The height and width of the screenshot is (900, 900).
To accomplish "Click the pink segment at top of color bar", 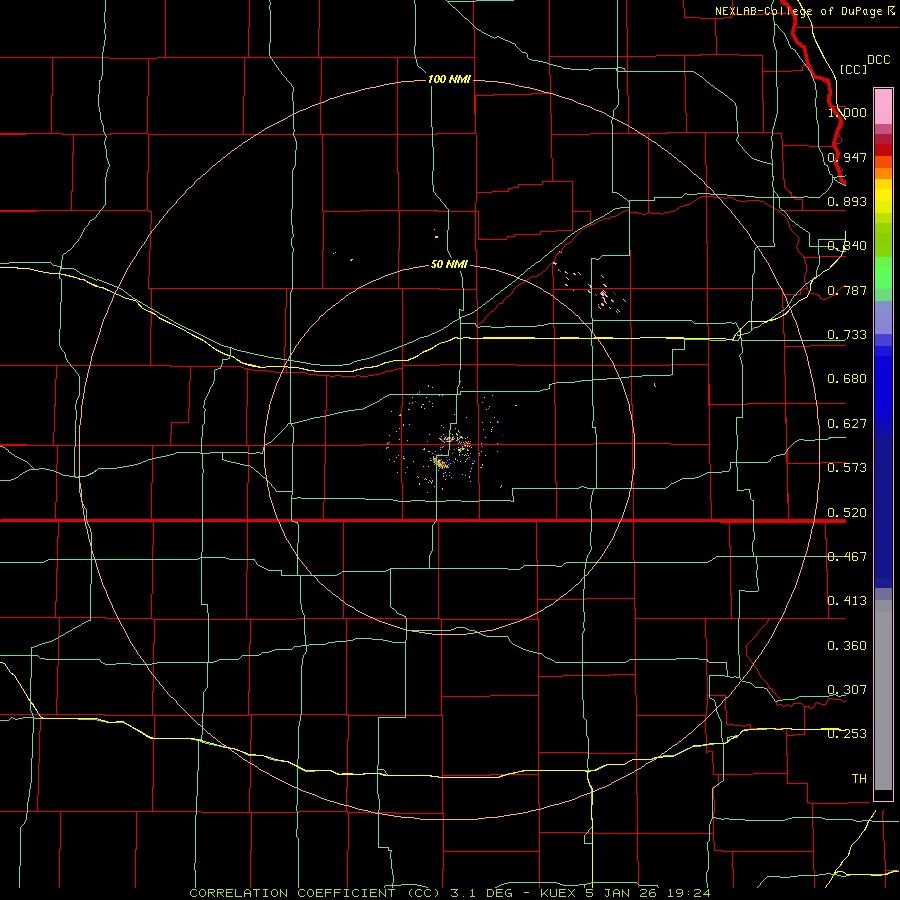I will click(883, 107).
